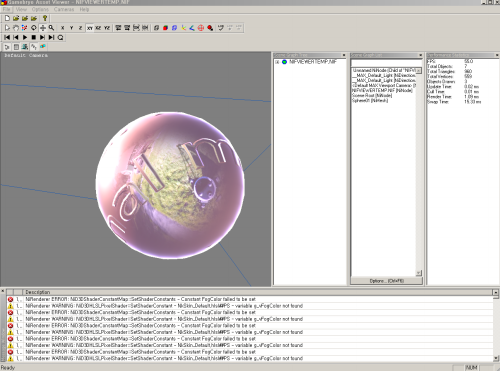The width and height of the screenshot is (500, 371).
Task: Click the Options... (Ctrl+F6) button
Action: click(387, 281)
